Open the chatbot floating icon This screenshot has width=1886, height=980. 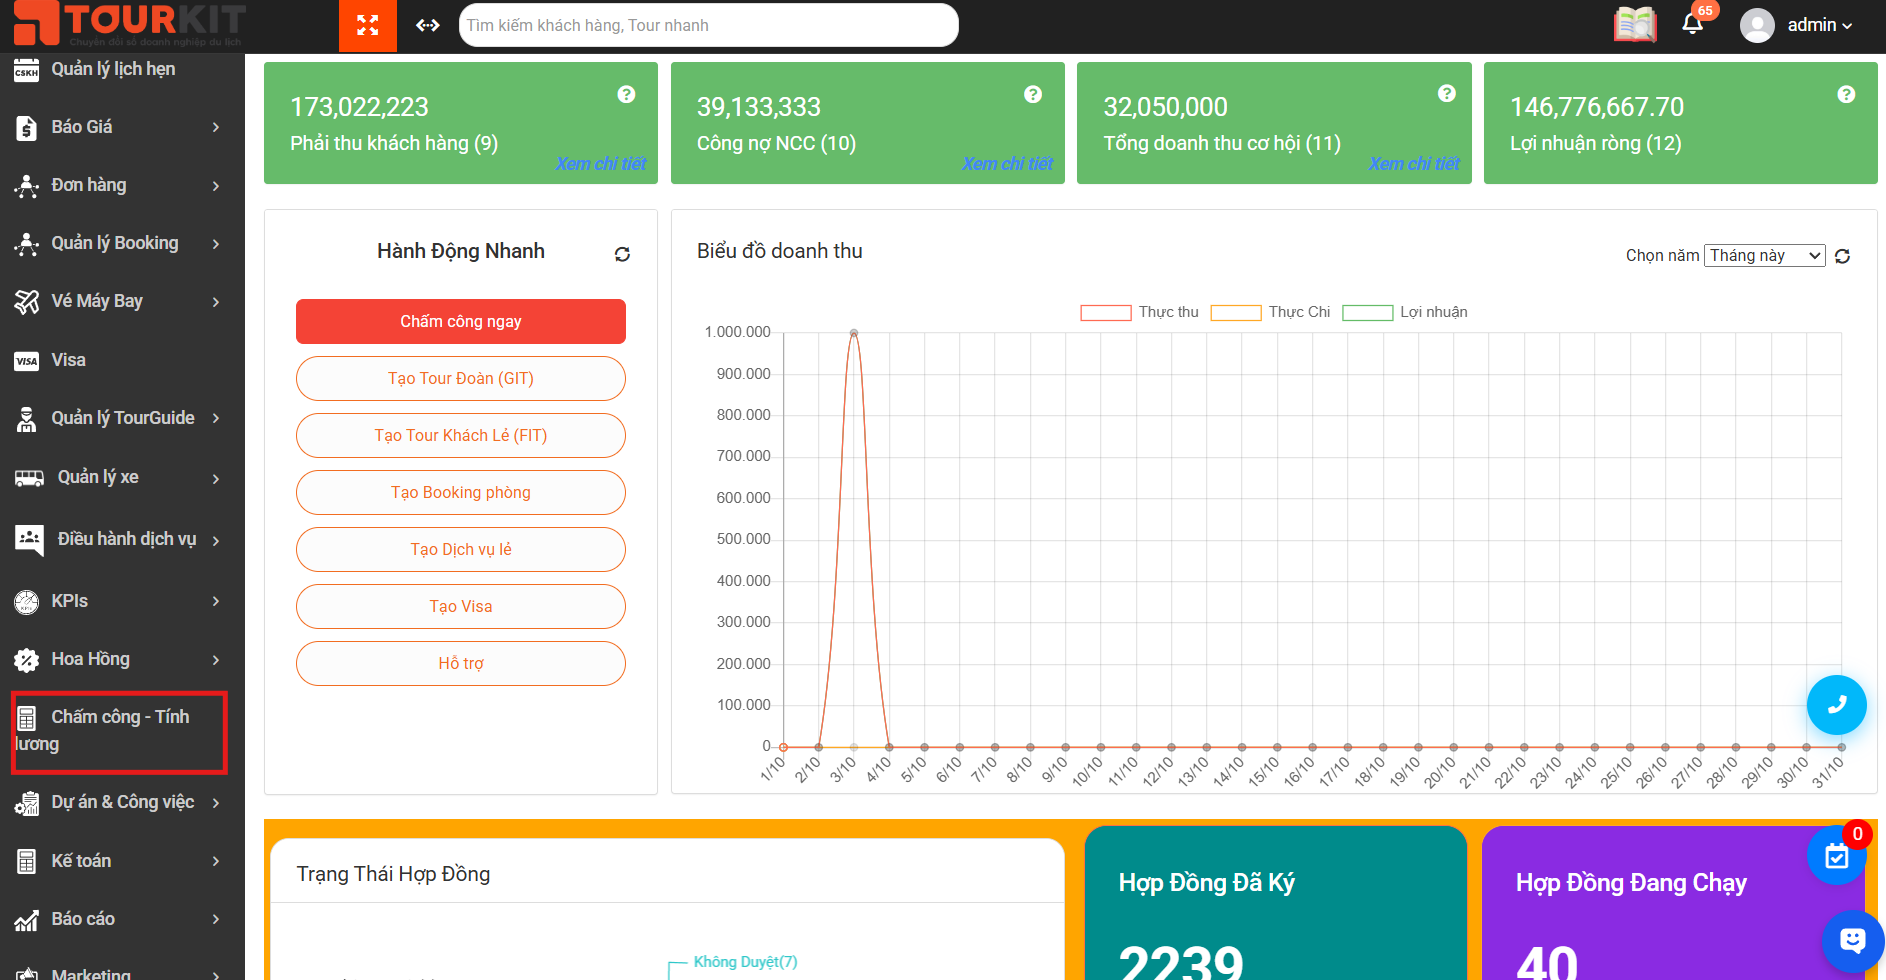pos(1852,940)
